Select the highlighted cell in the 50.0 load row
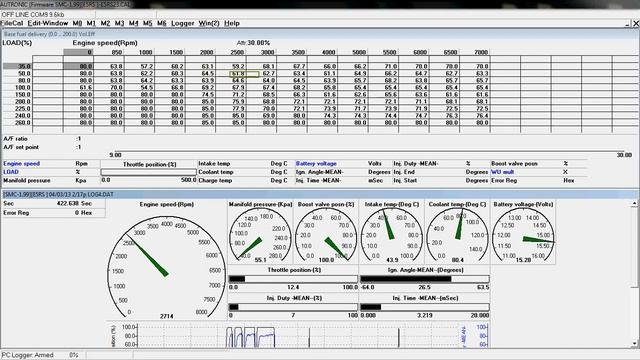This screenshot has height=360, width=640. pyautogui.click(x=244, y=74)
